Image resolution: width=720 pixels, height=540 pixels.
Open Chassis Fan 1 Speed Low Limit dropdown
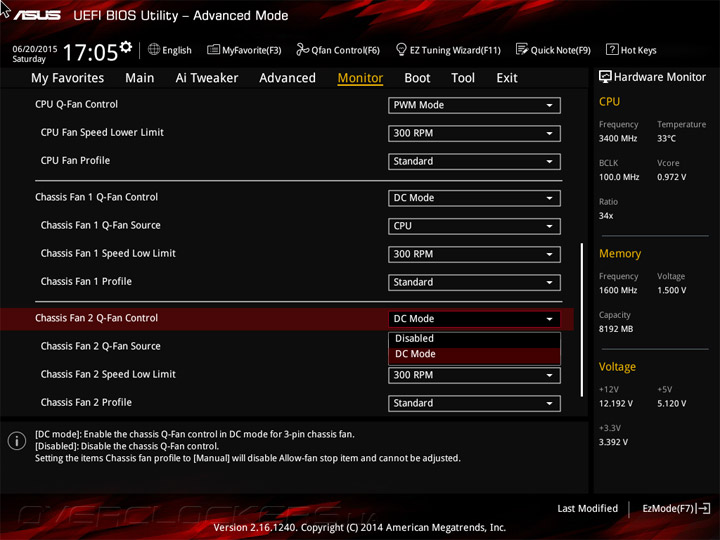[x=474, y=254]
